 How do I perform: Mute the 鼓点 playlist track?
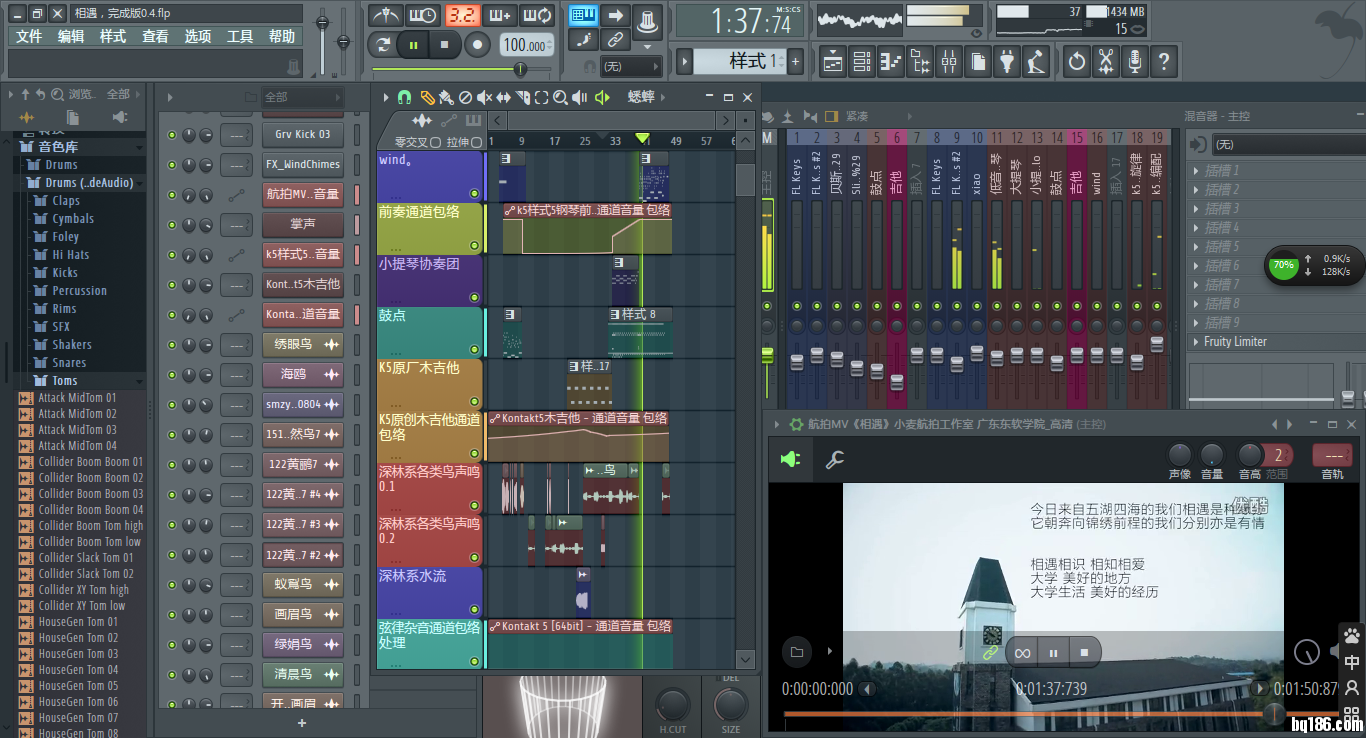pyautogui.click(x=475, y=349)
